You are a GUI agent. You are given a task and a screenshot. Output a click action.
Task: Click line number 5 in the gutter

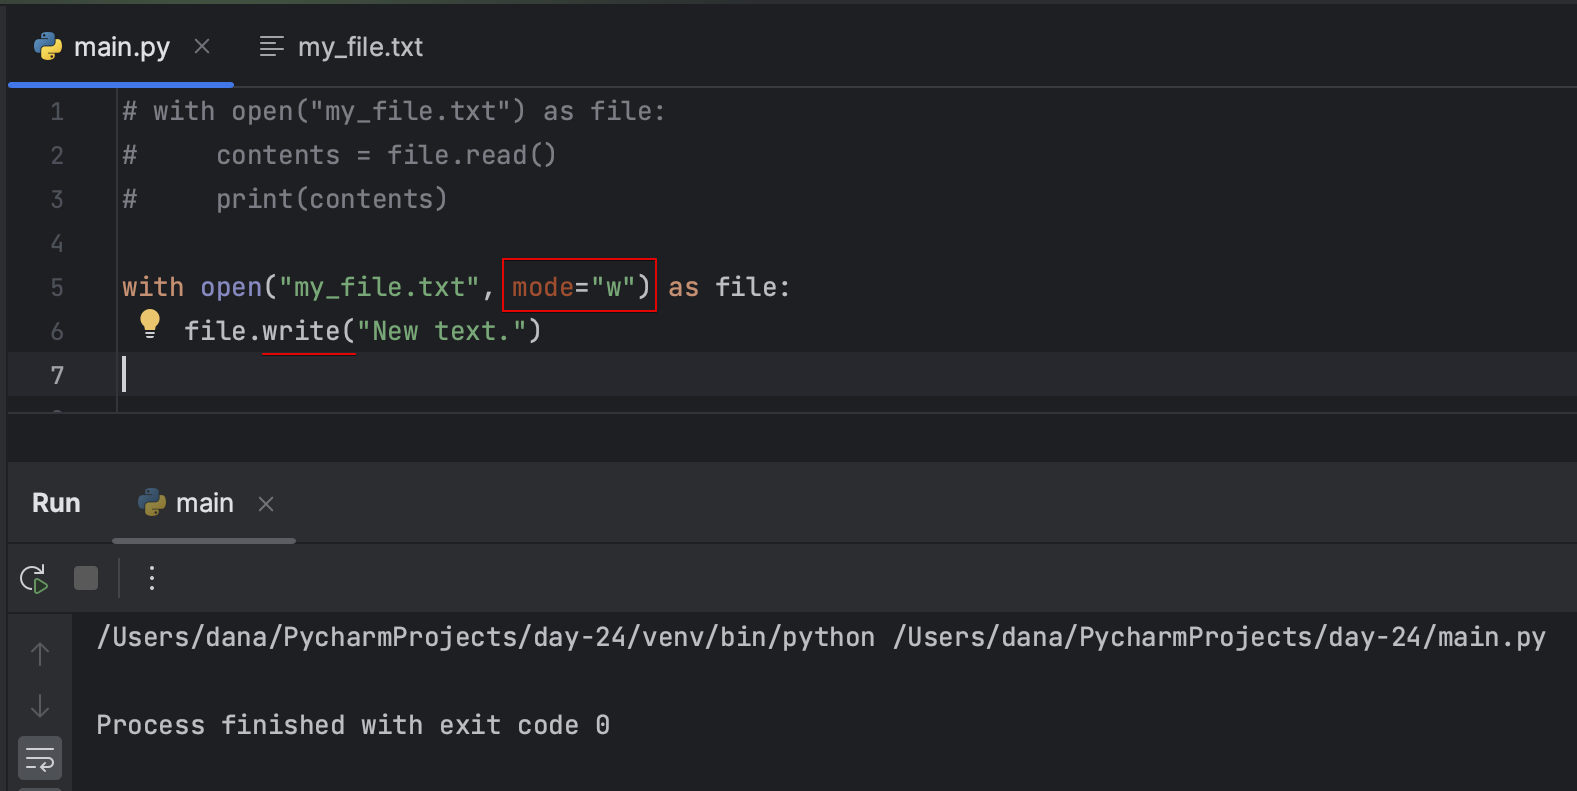[57, 287]
